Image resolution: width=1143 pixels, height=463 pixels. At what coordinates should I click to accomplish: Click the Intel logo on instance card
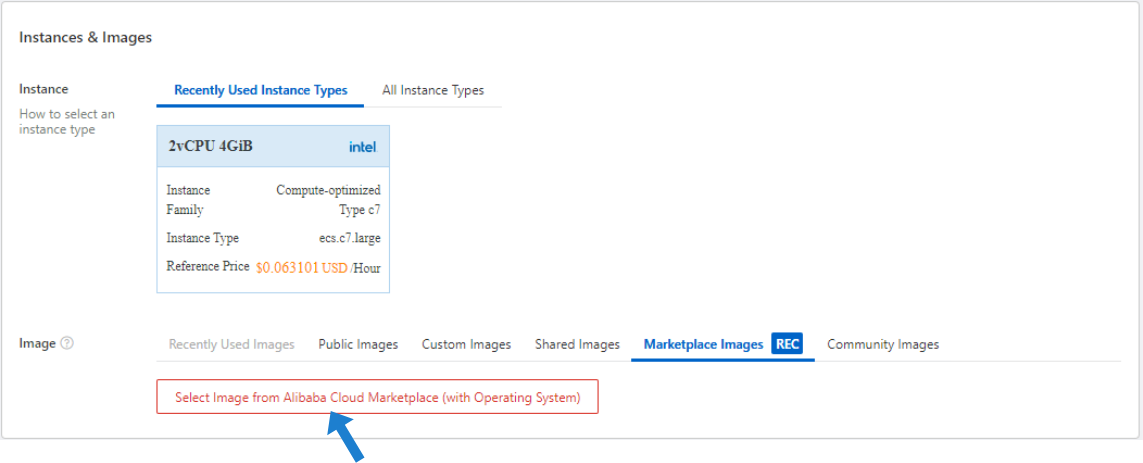pos(362,147)
